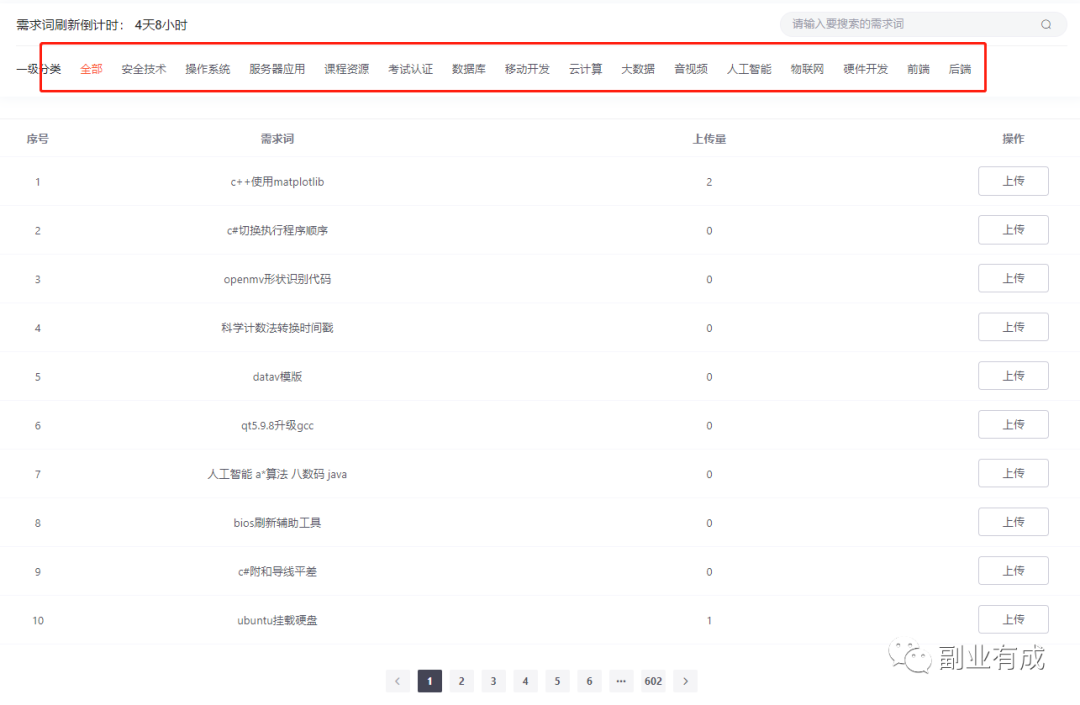
Task: Open the 云计算 category
Action: 585,69
